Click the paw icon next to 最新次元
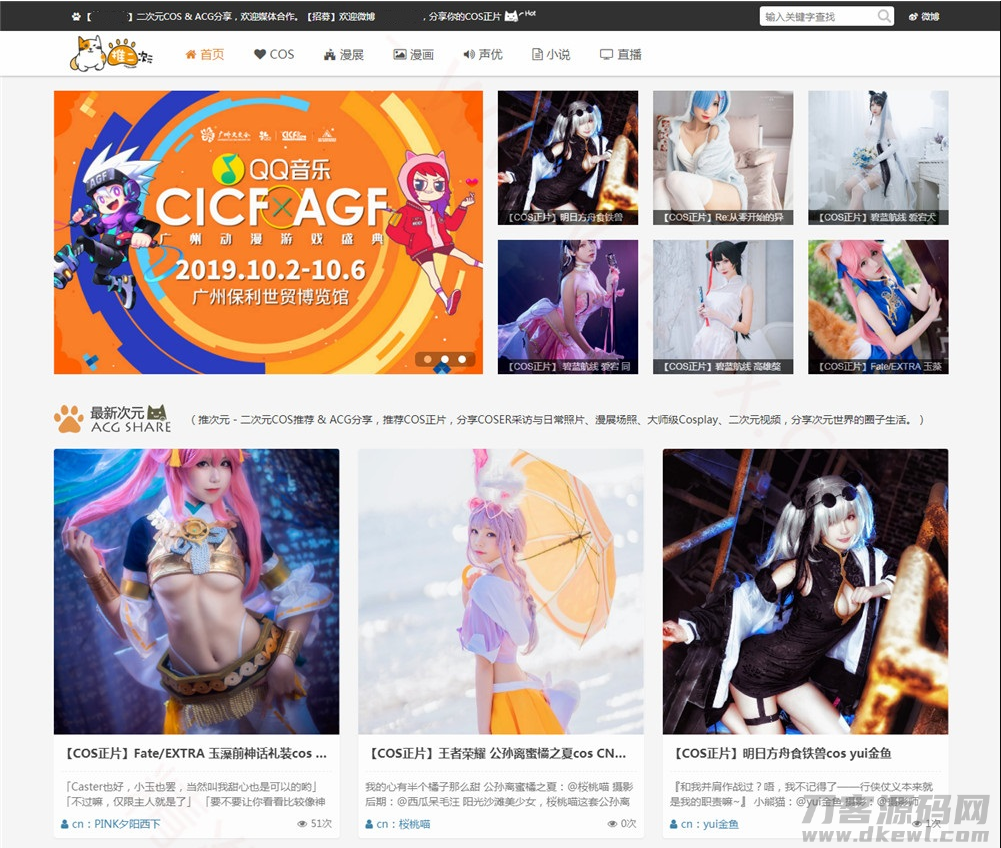The width and height of the screenshot is (1001, 848). coord(67,416)
